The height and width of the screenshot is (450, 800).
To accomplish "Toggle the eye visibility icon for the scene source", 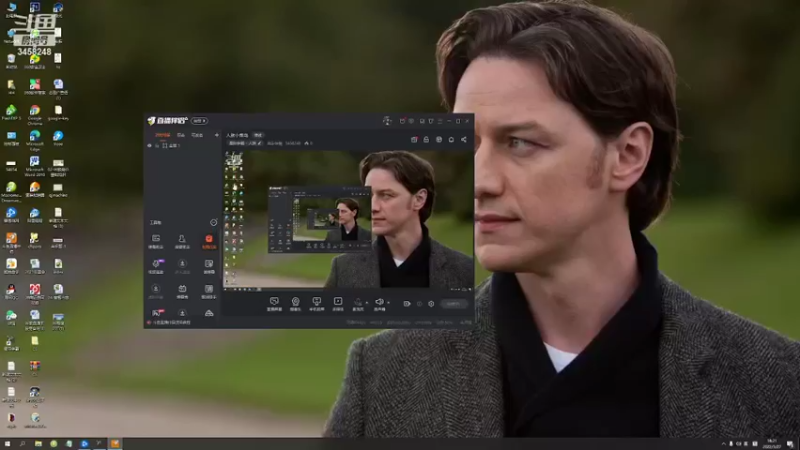I will tap(149, 145).
